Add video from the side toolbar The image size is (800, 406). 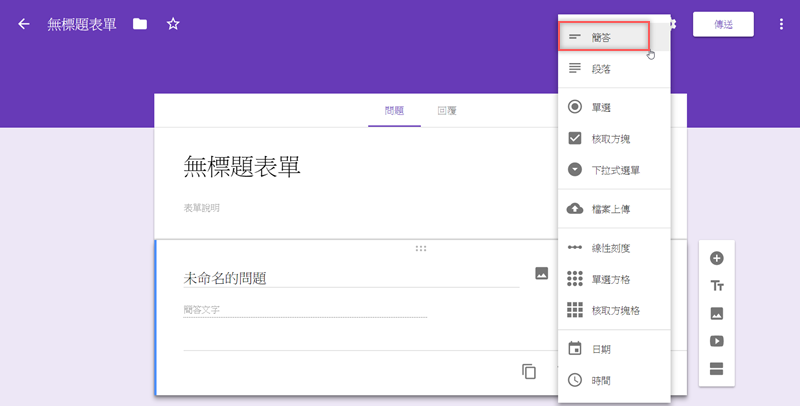(x=716, y=341)
